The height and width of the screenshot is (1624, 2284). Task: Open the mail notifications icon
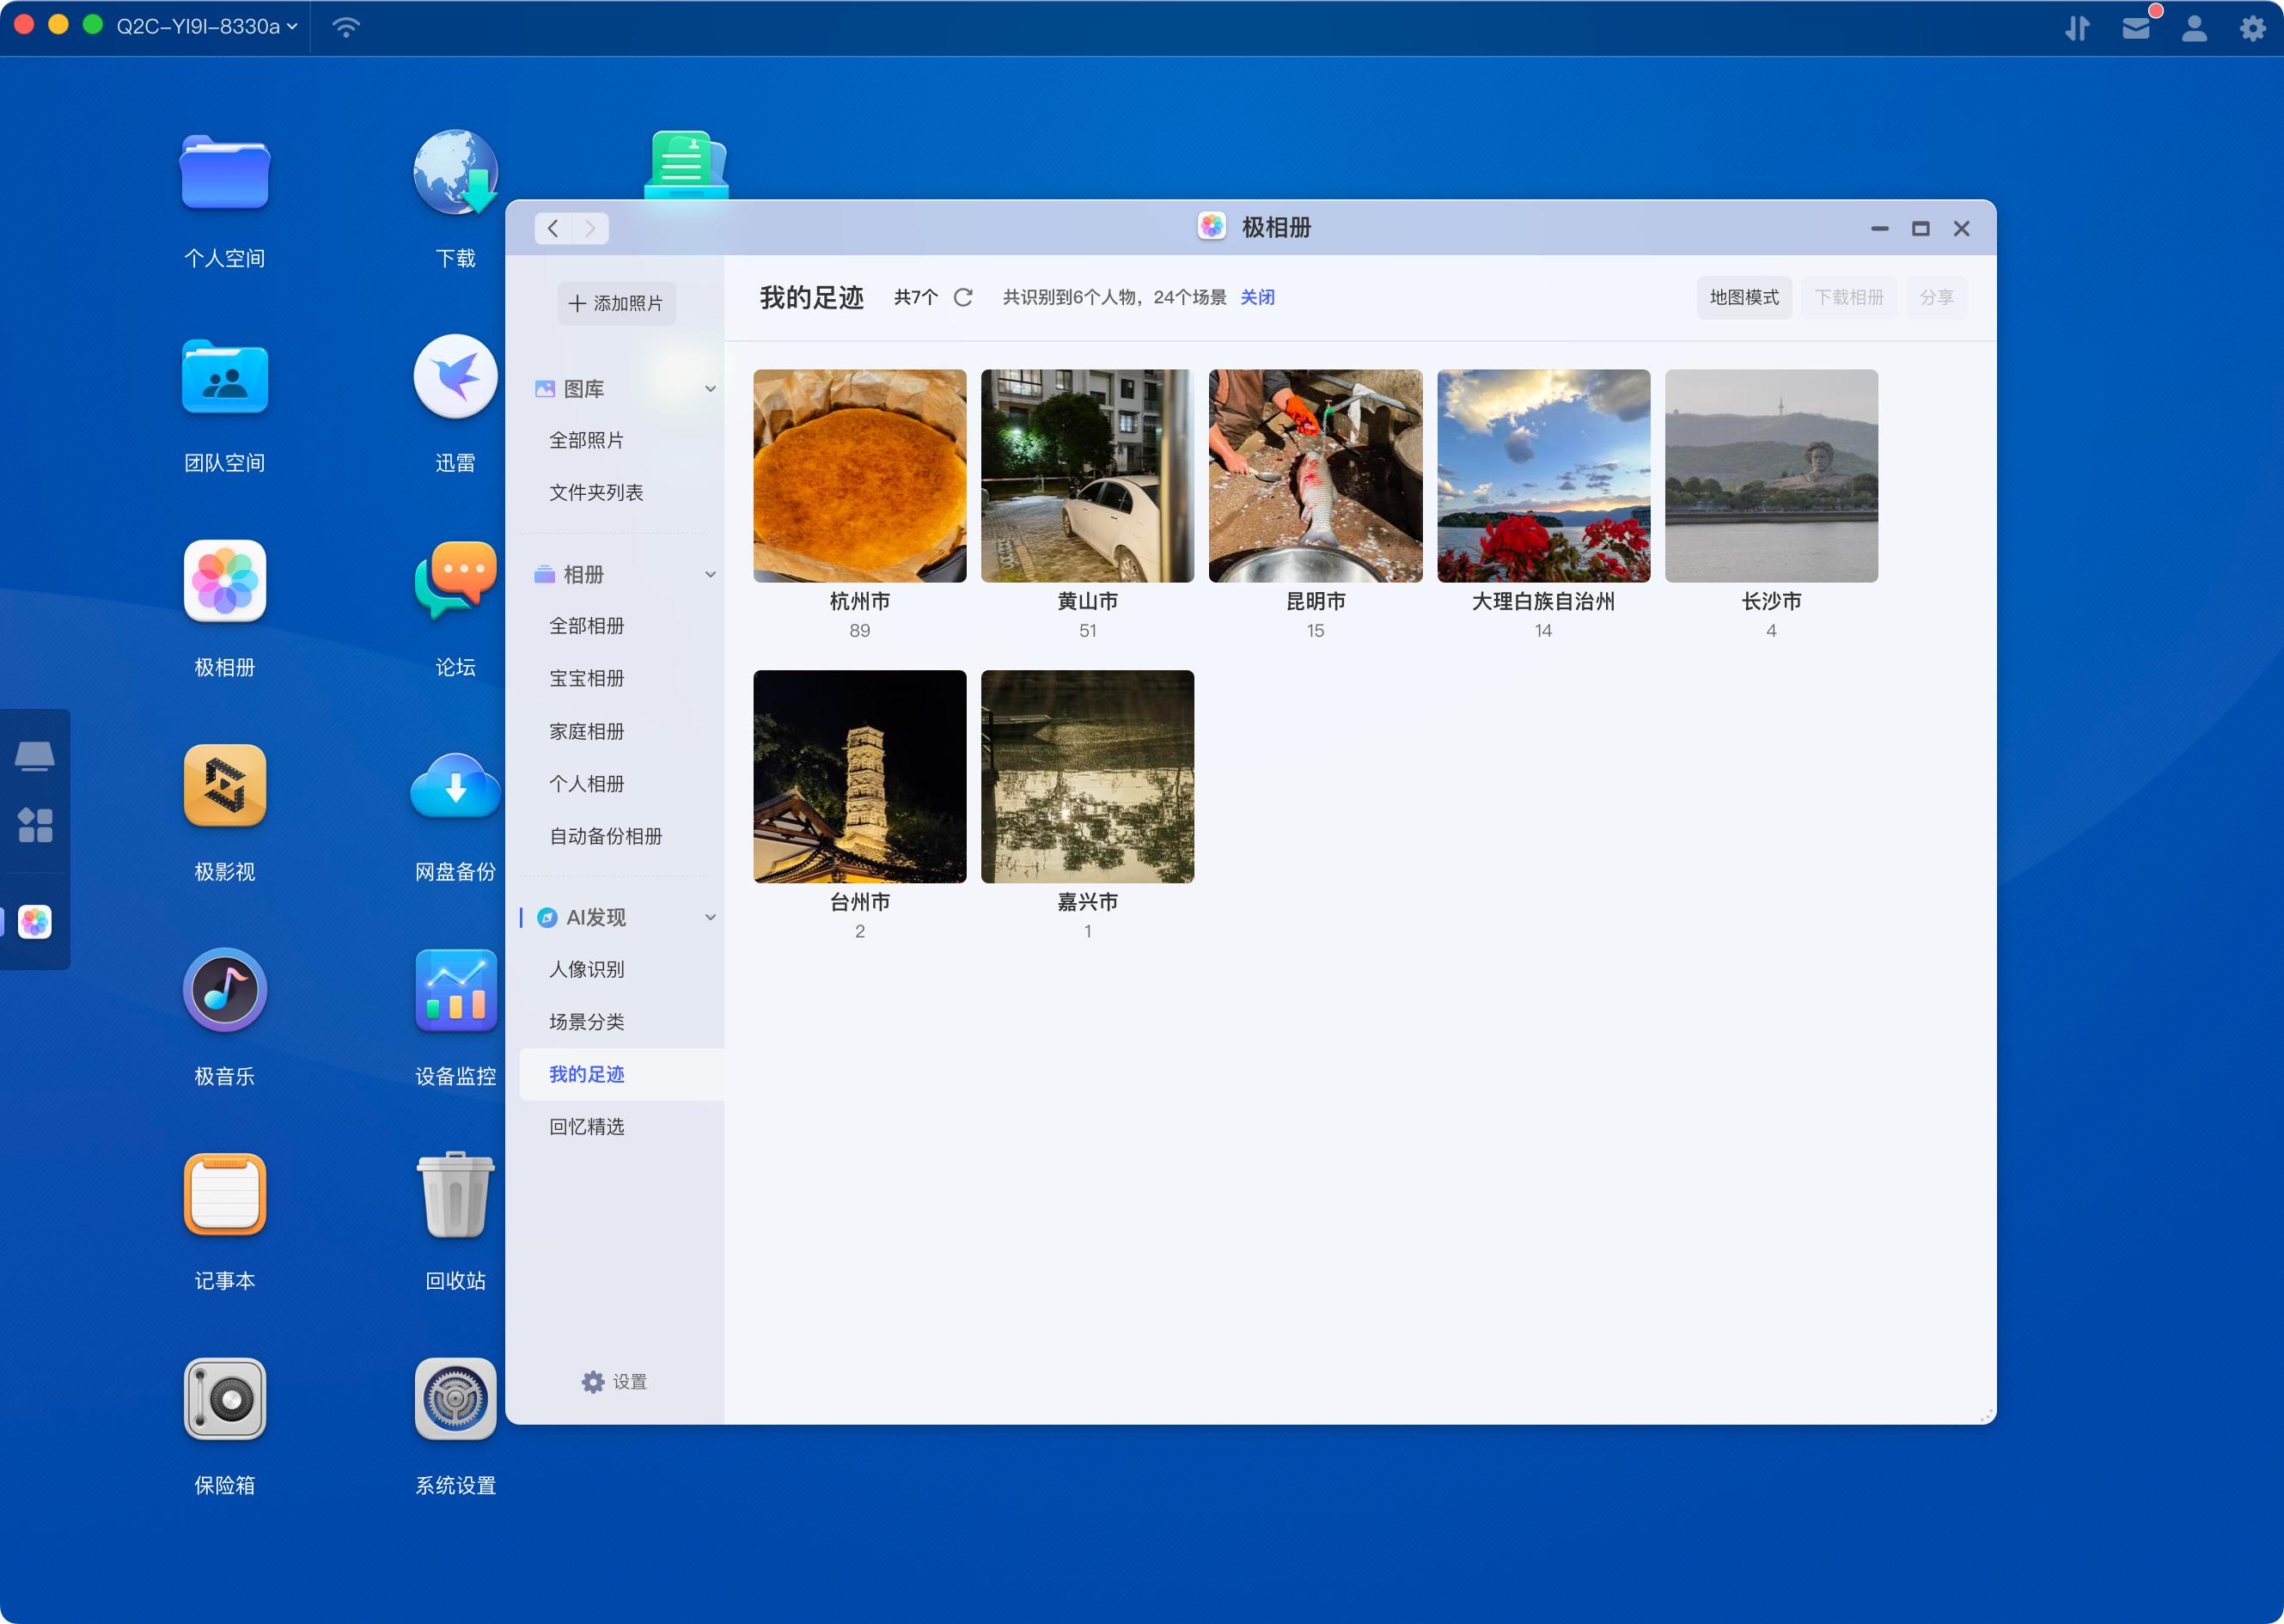(2135, 27)
